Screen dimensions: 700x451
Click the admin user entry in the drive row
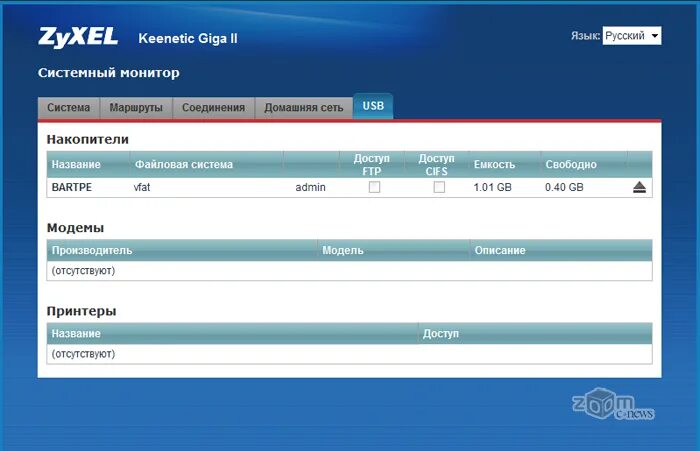pyautogui.click(x=310, y=187)
